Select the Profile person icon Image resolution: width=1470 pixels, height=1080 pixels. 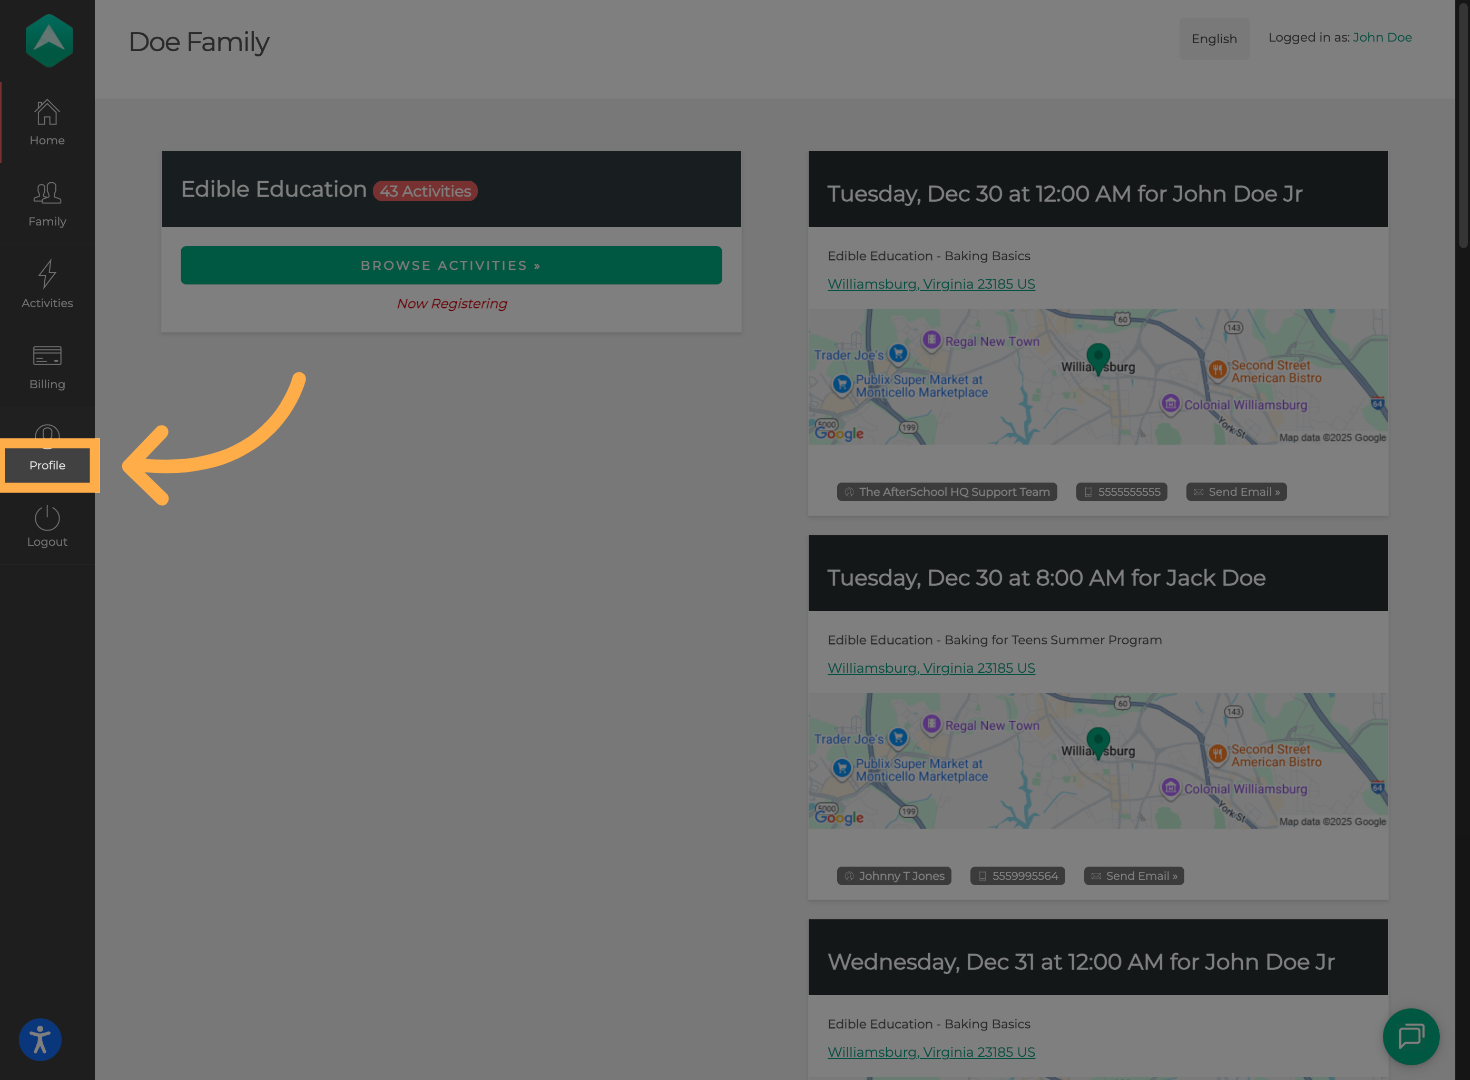46,437
